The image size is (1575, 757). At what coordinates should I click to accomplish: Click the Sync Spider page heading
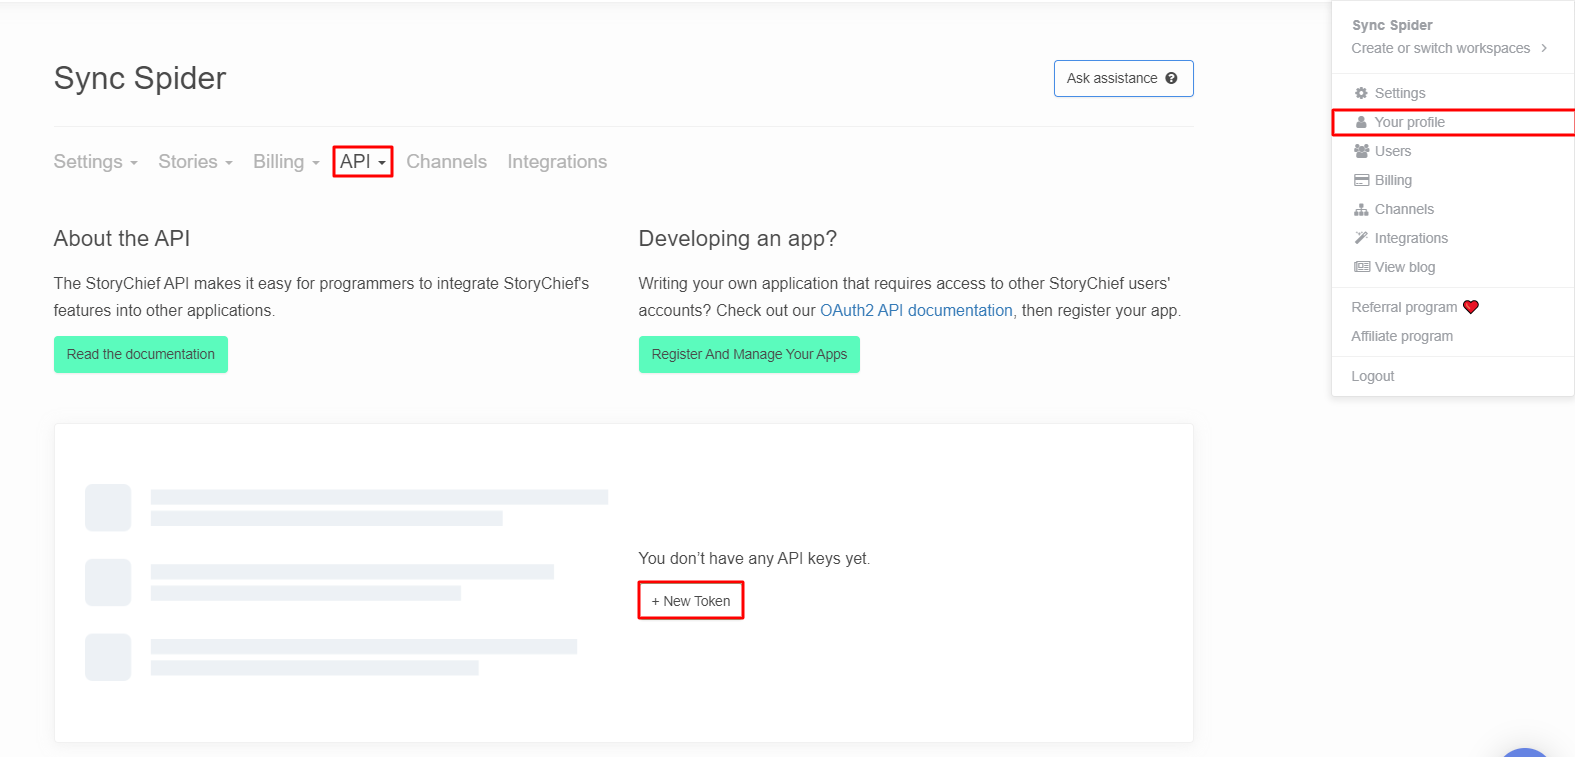coord(140,78)
